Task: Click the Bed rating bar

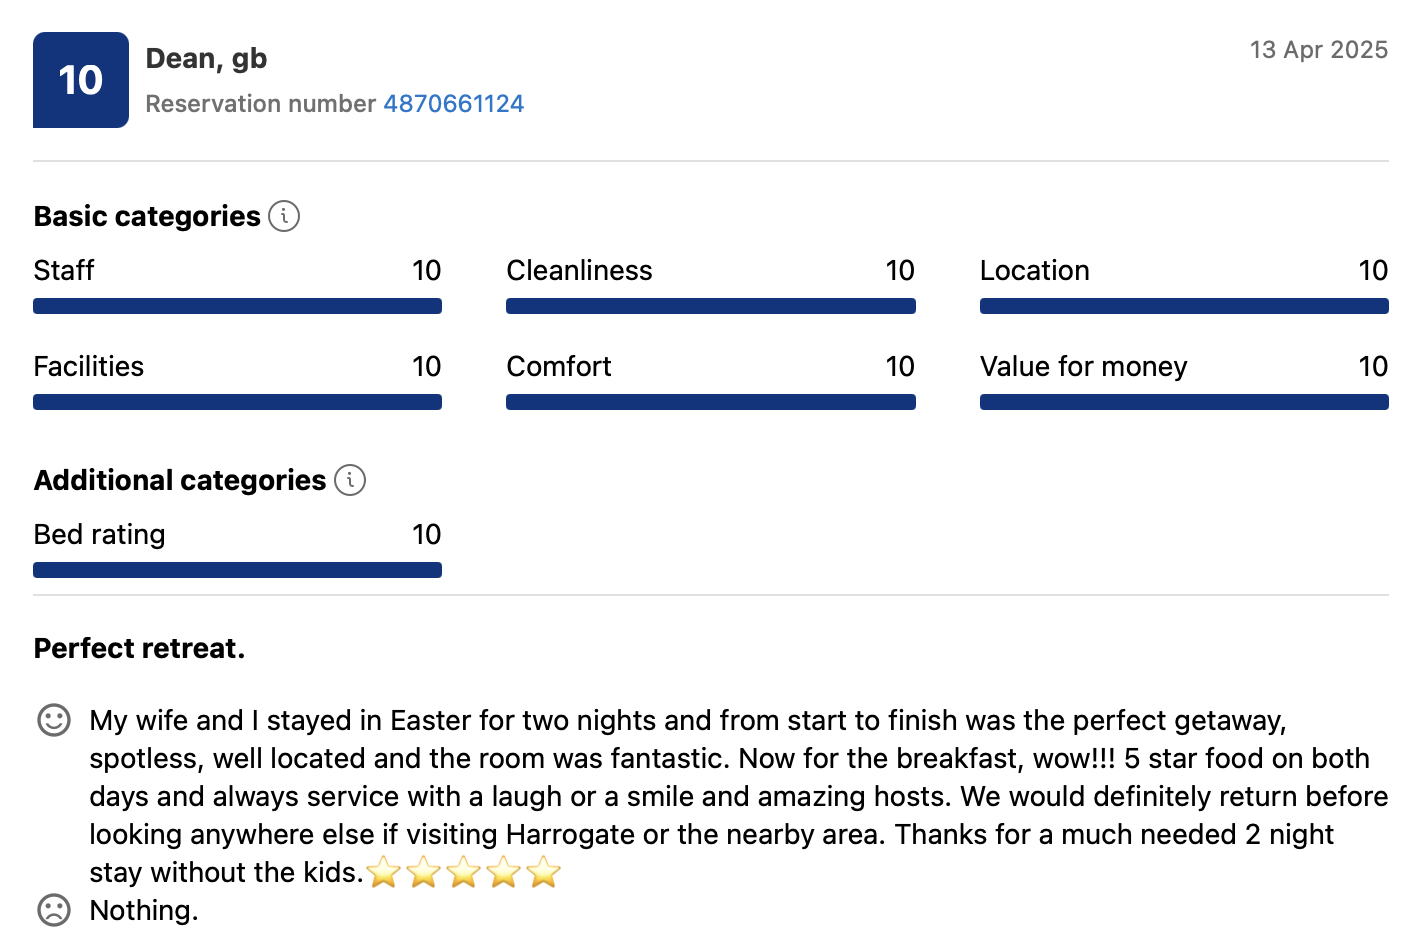Action: click(x=237, y=570)
